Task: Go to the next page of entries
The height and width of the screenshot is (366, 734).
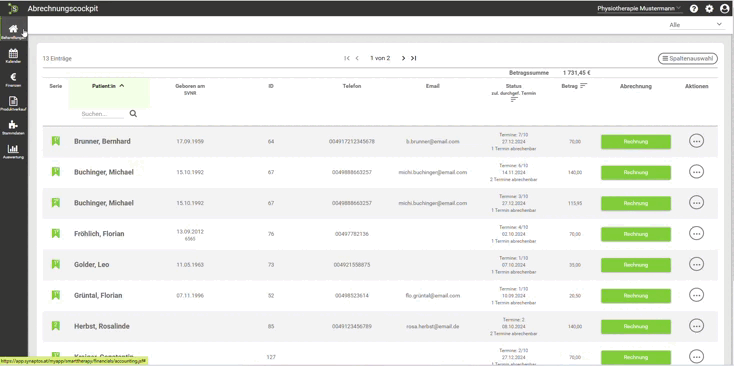Action: [403, 59]
